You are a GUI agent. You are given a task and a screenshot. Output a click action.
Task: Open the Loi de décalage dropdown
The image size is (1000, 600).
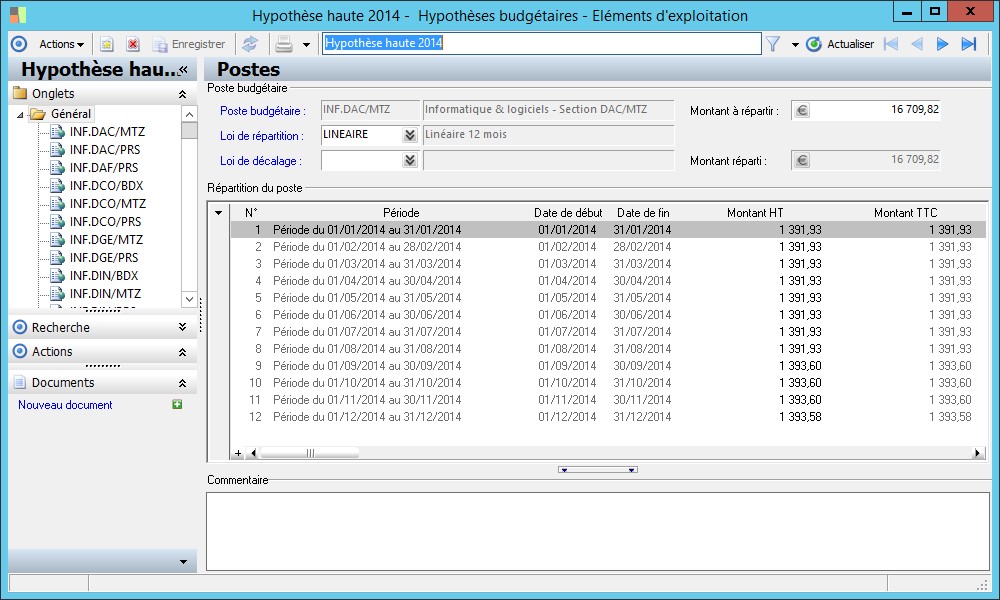click(x=409, y=160)
